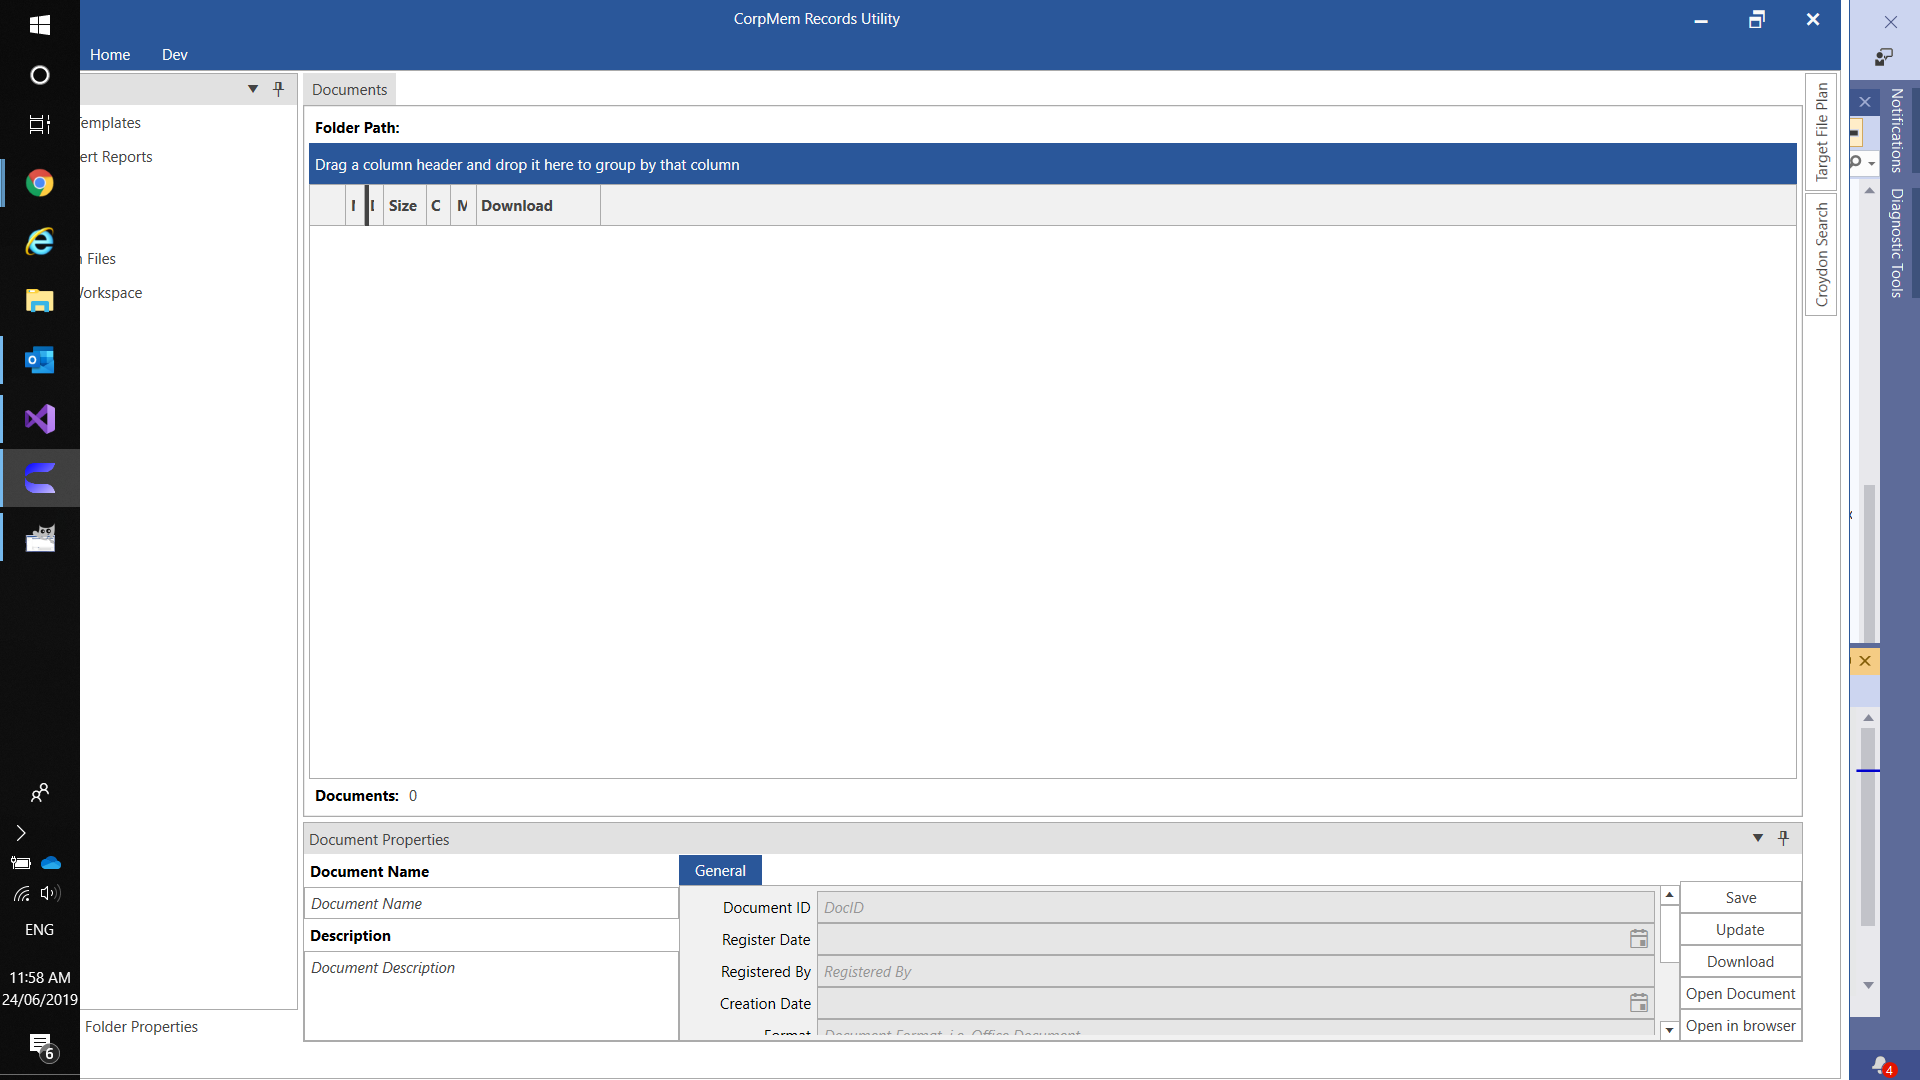Open the Dev menu
Viewport: 1920px width, 1080px height.
pyautogui.click(x=174, y=55)
